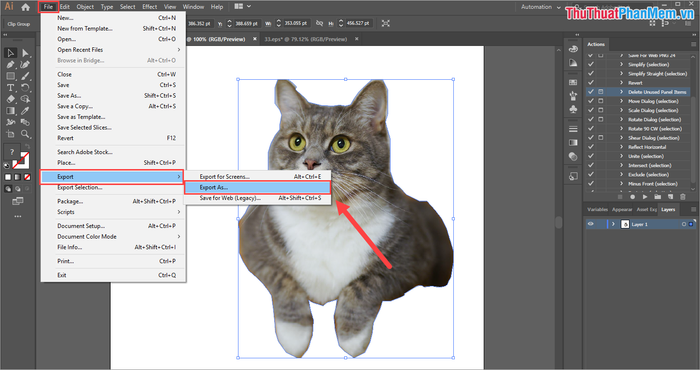Choose Save As... in File menu
This screenshot has height=370, width=700.
pyautogui.click(x=113, y=96)
